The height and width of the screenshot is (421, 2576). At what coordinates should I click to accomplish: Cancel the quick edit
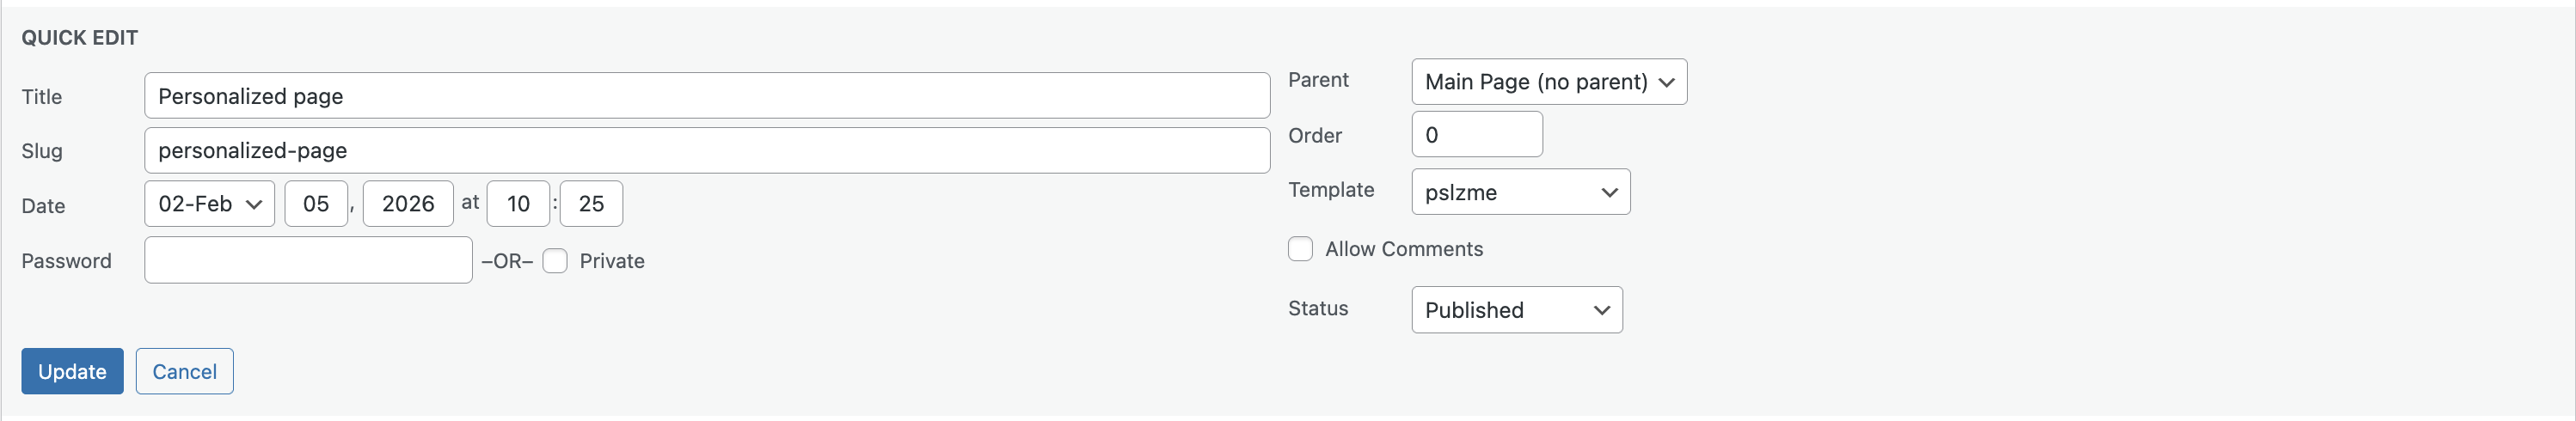click(x=184, y=371)
